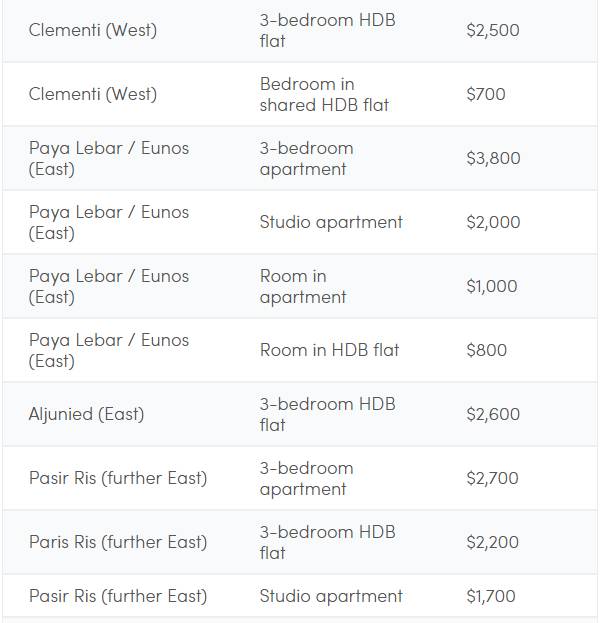Viewport: 602px width, 623px height.
Task: Click the 'Paris Ris (further East)' cell
Action: [x=118, y=542]
